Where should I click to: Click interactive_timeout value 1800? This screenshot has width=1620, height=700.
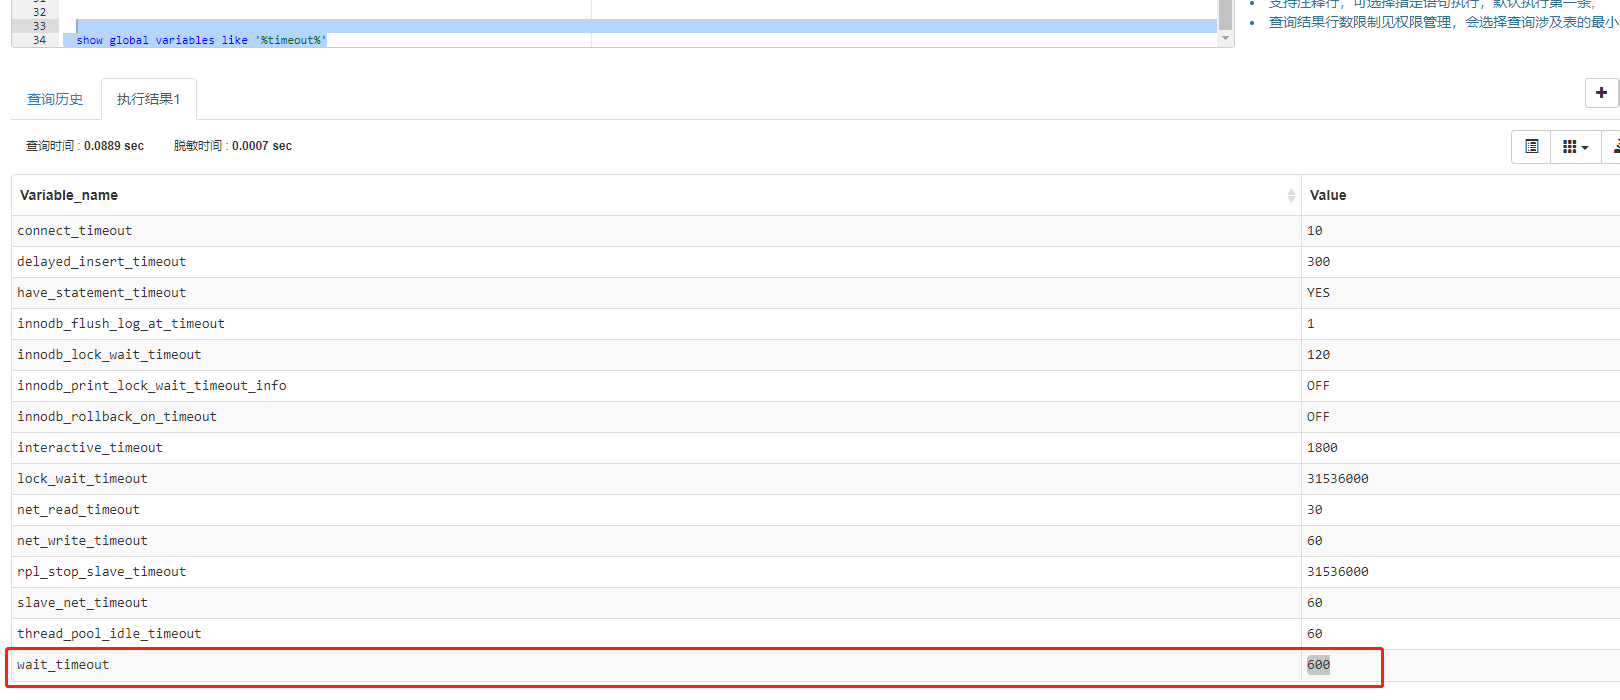pos(1322,448)
